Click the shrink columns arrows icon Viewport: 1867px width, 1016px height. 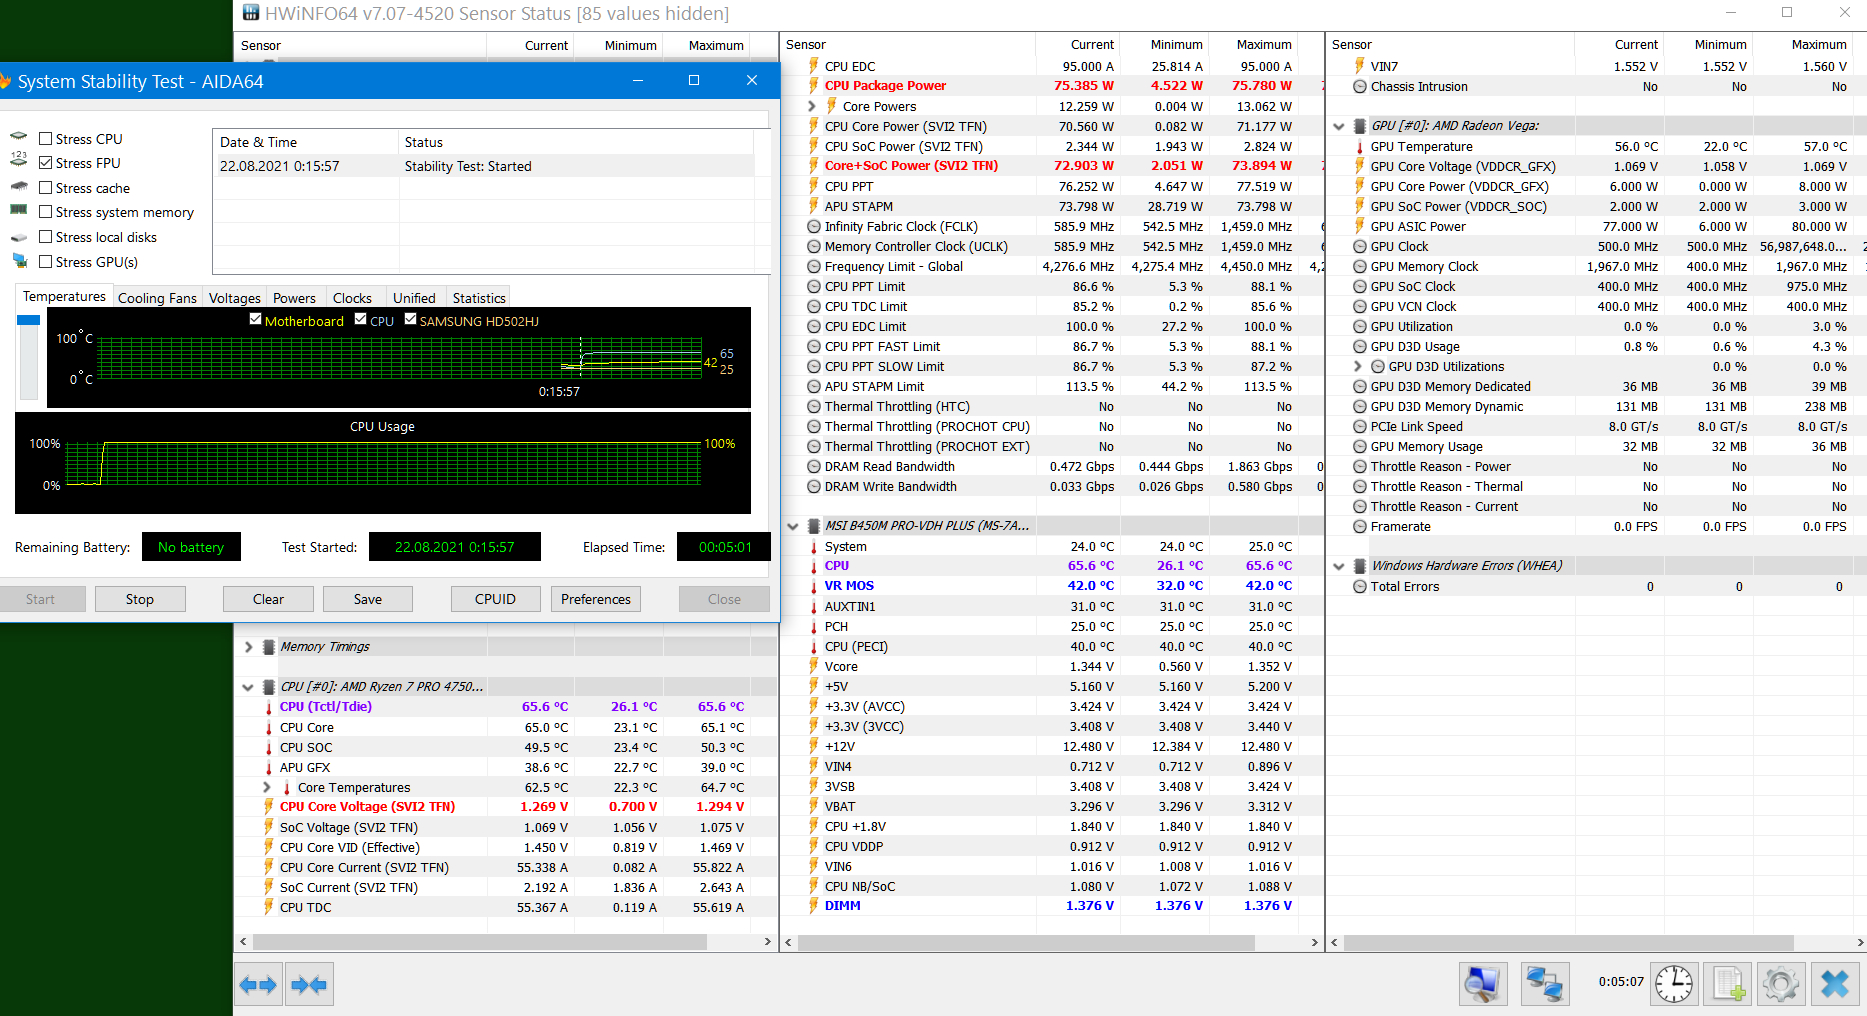(309, 985)
